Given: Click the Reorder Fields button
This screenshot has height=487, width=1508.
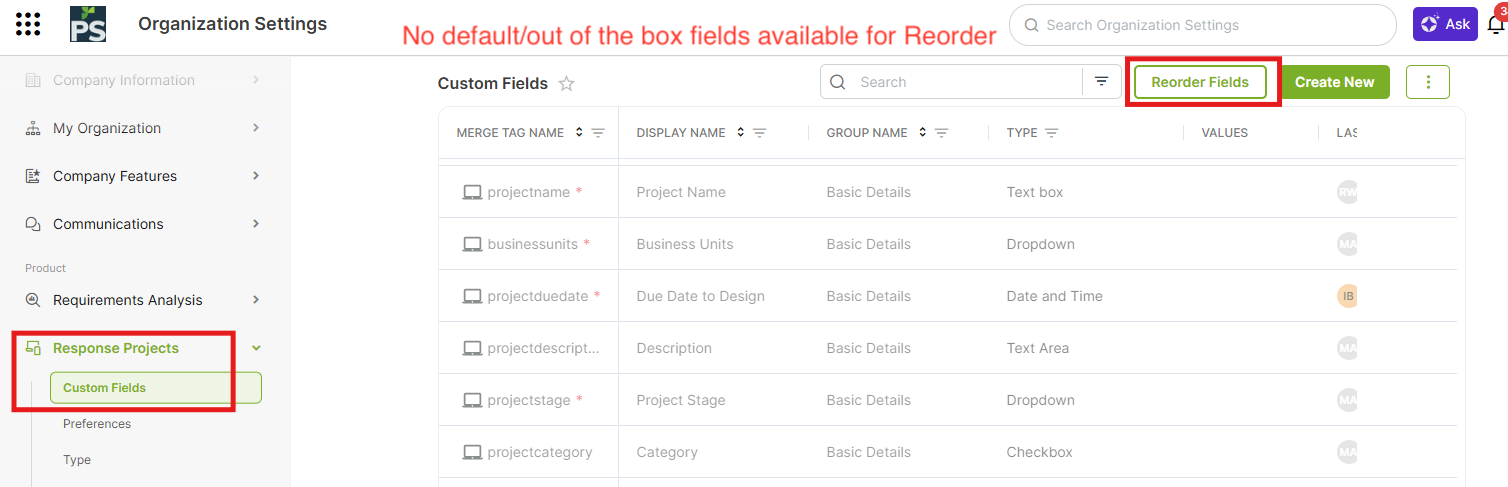Looking at the screenshot, I should point(1200,82).
